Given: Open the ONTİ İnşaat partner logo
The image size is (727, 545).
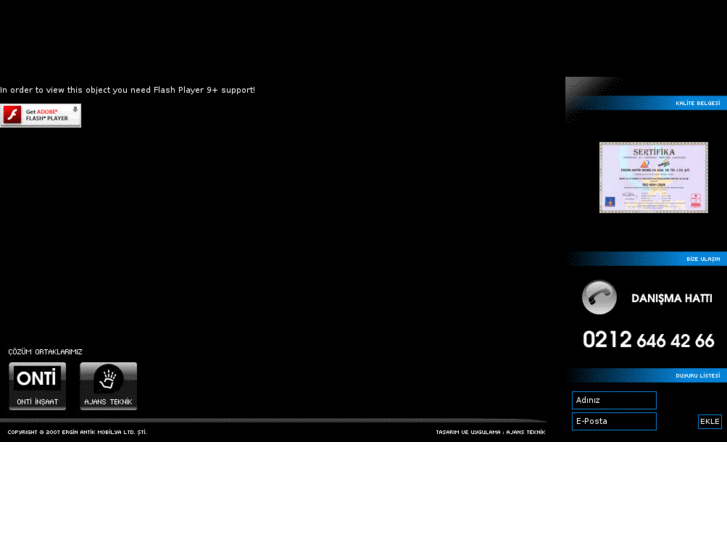Looking at the screenshot, I should pyautogui.click(x=37, y=386).
